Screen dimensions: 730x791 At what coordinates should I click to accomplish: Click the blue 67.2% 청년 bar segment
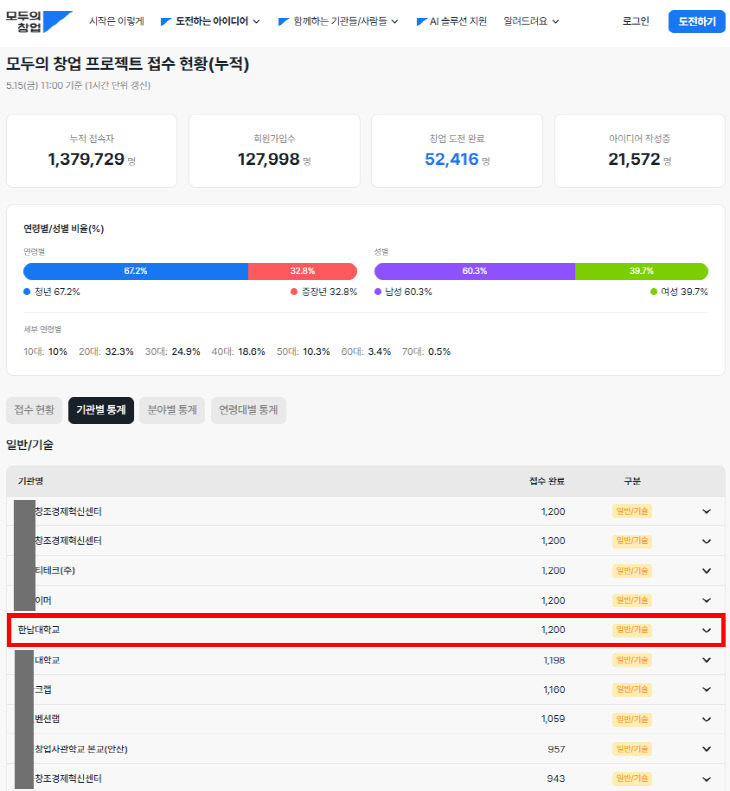136,271
